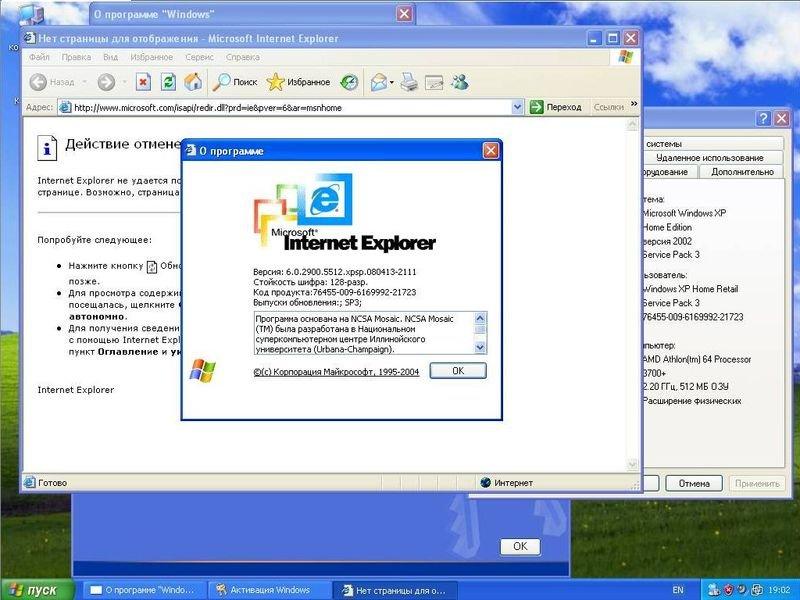This screenshot has height=600, width=800.
Task: Click the Переход go button
Action: 556,107
